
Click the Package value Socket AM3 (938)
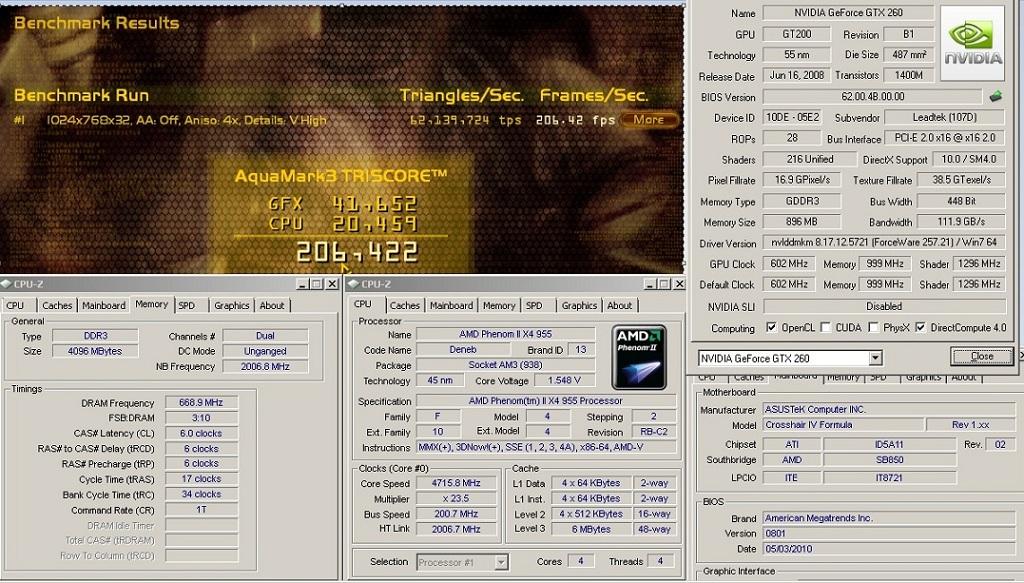point(505,365)
